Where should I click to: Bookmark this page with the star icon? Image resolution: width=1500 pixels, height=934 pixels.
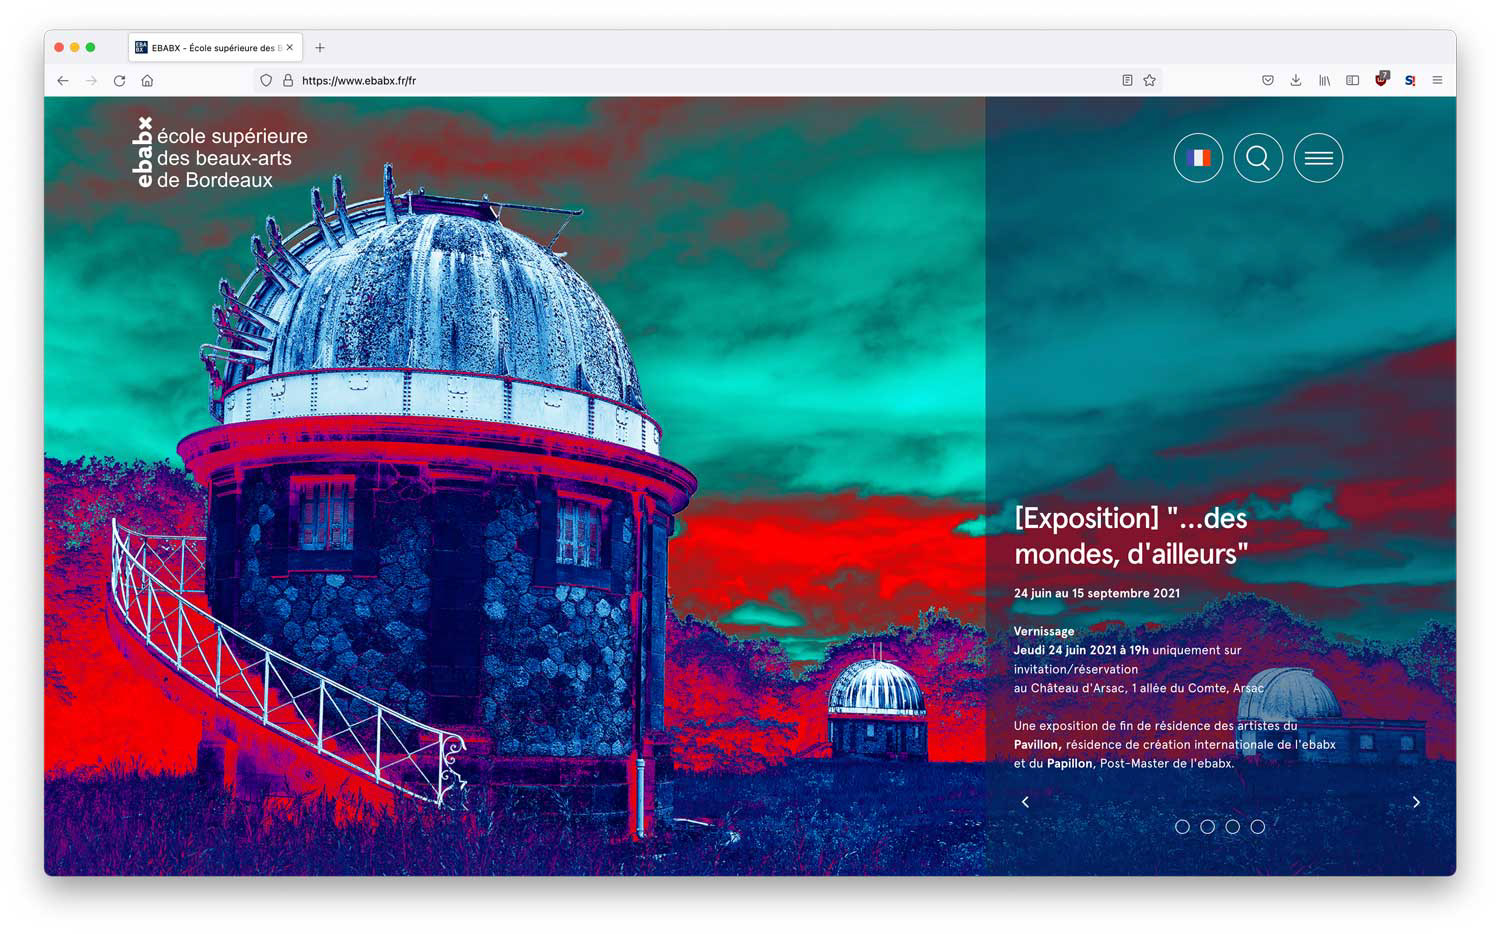point(1150,81)
